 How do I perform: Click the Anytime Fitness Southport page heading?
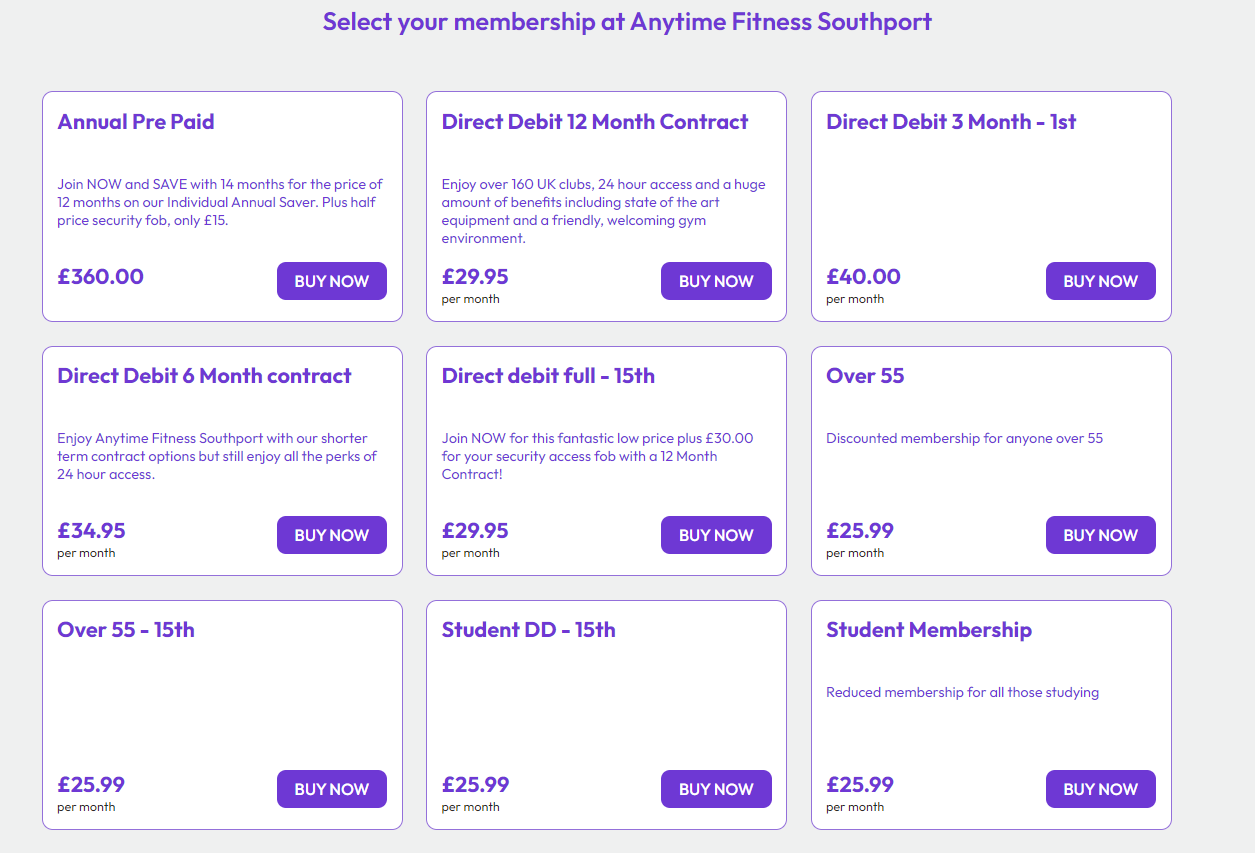(x=627, y=20)
